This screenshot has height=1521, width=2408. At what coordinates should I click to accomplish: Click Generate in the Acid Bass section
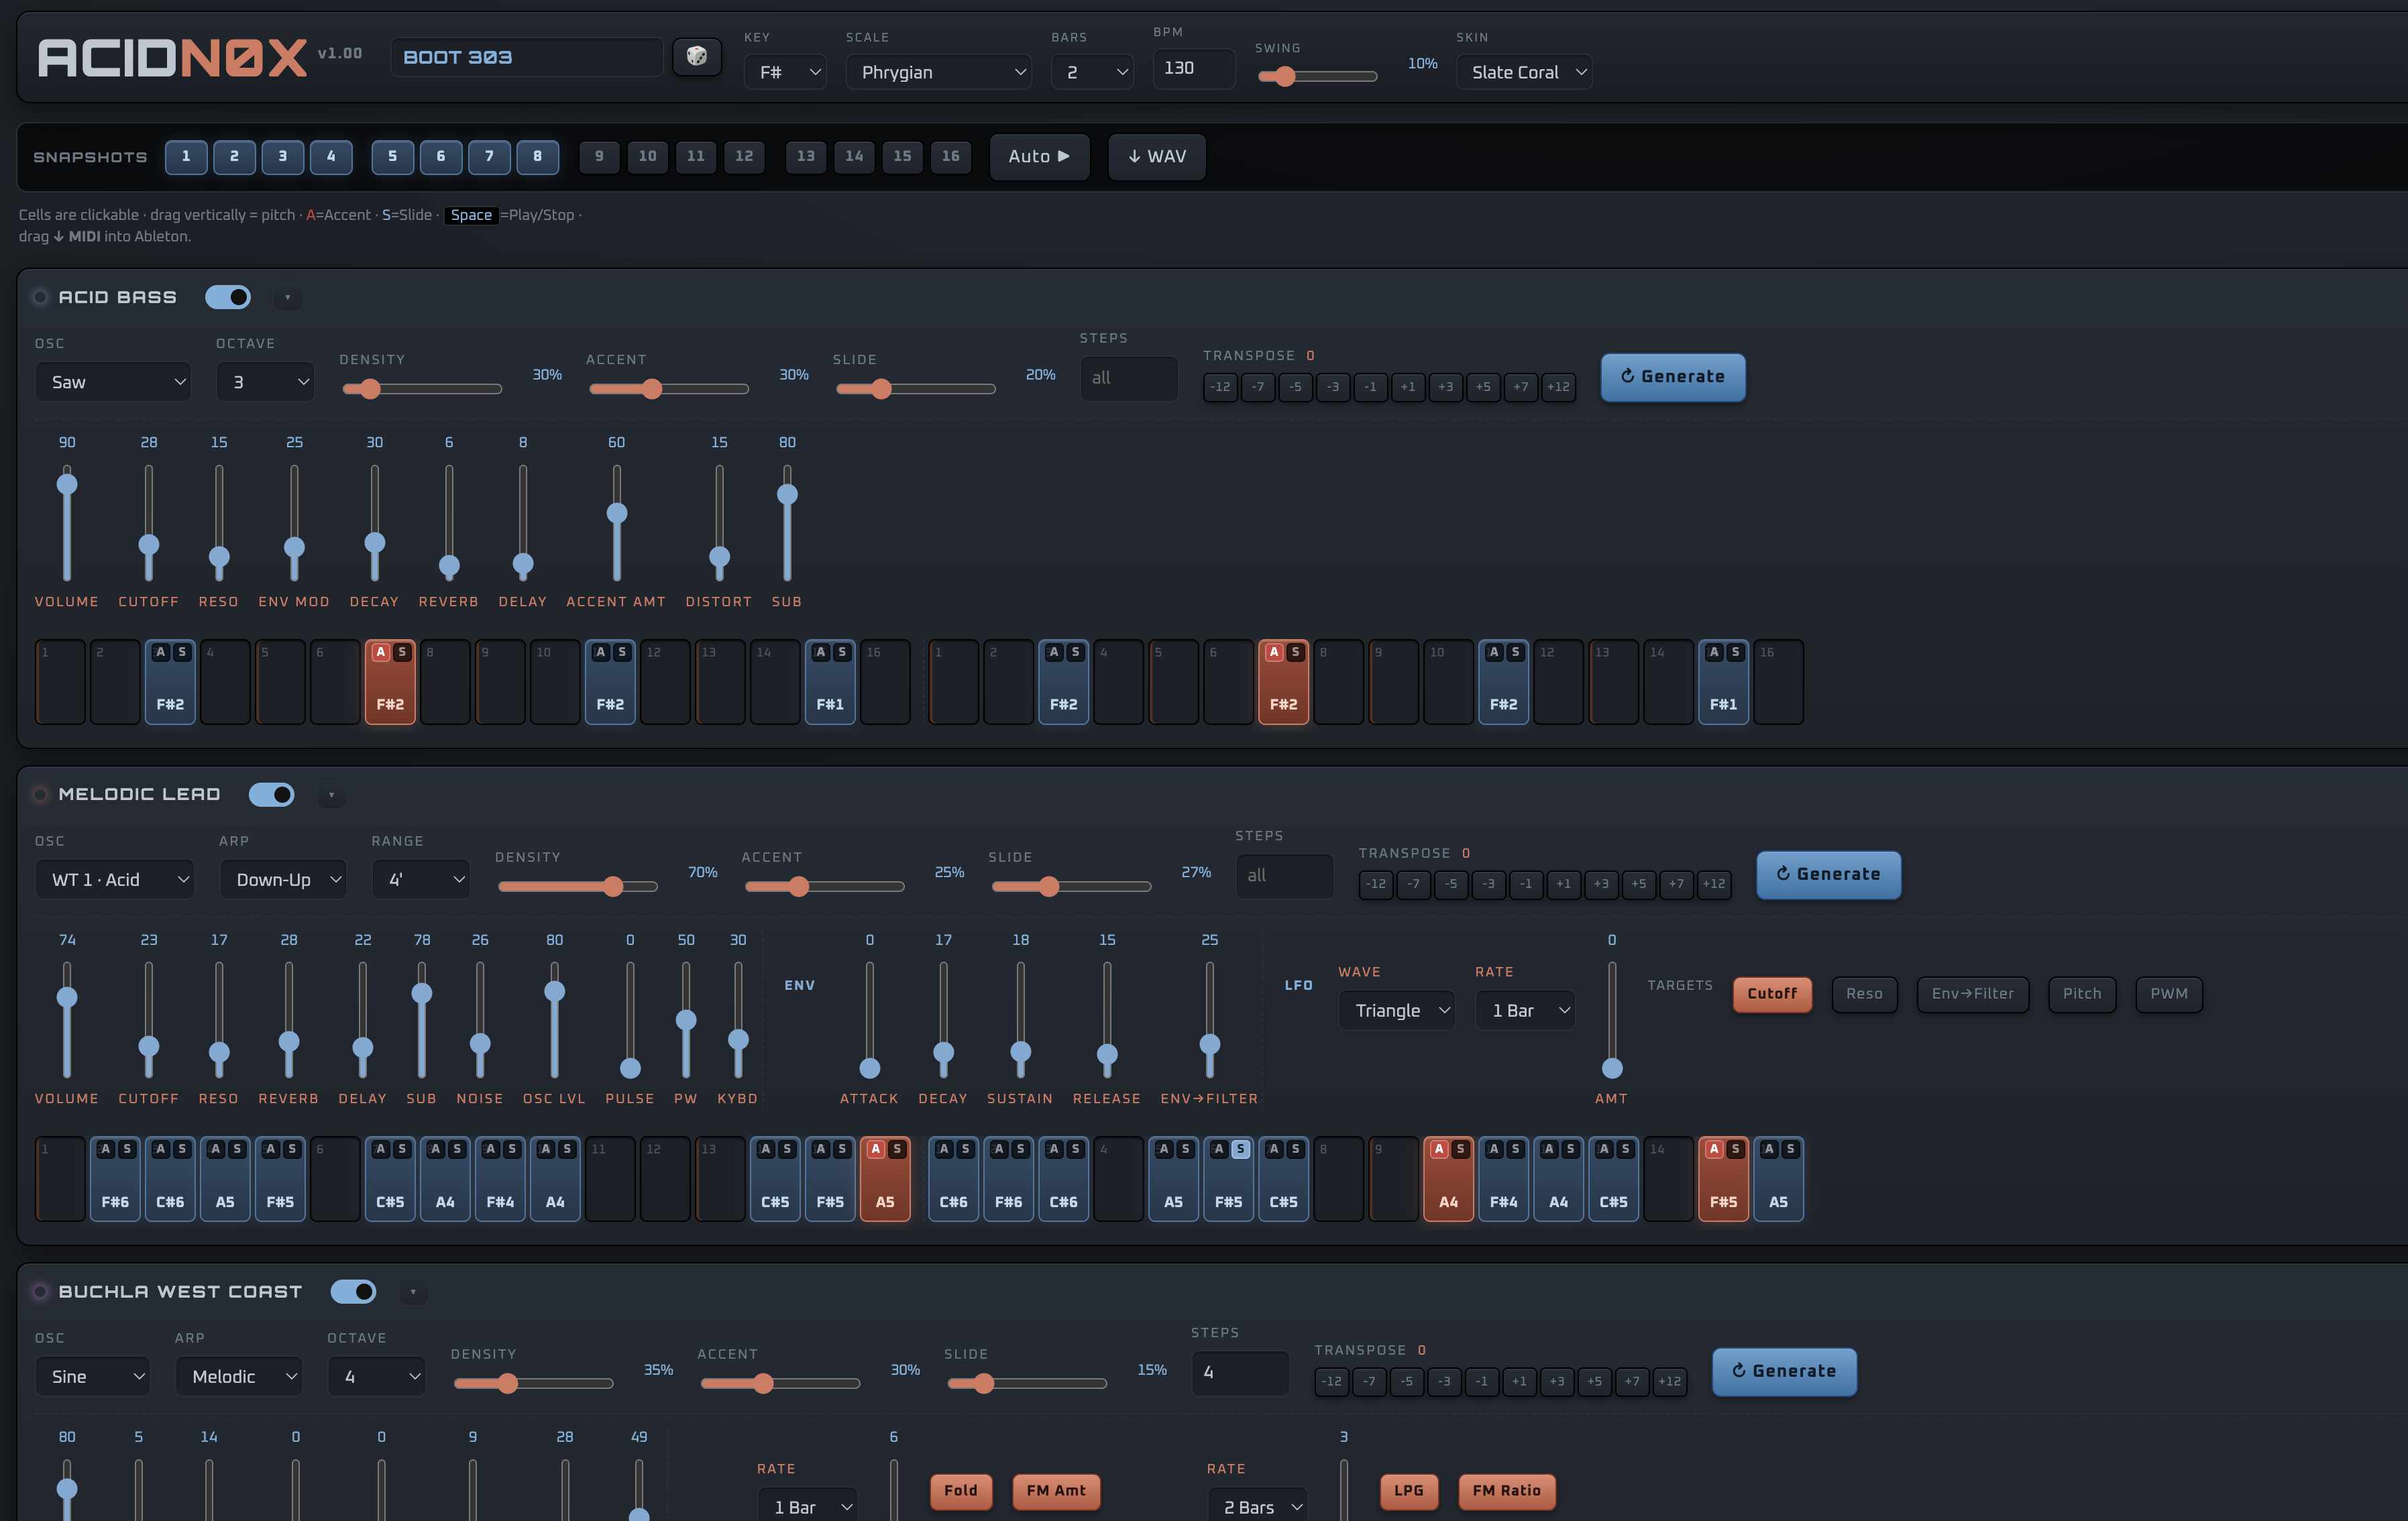(1673, 377)
